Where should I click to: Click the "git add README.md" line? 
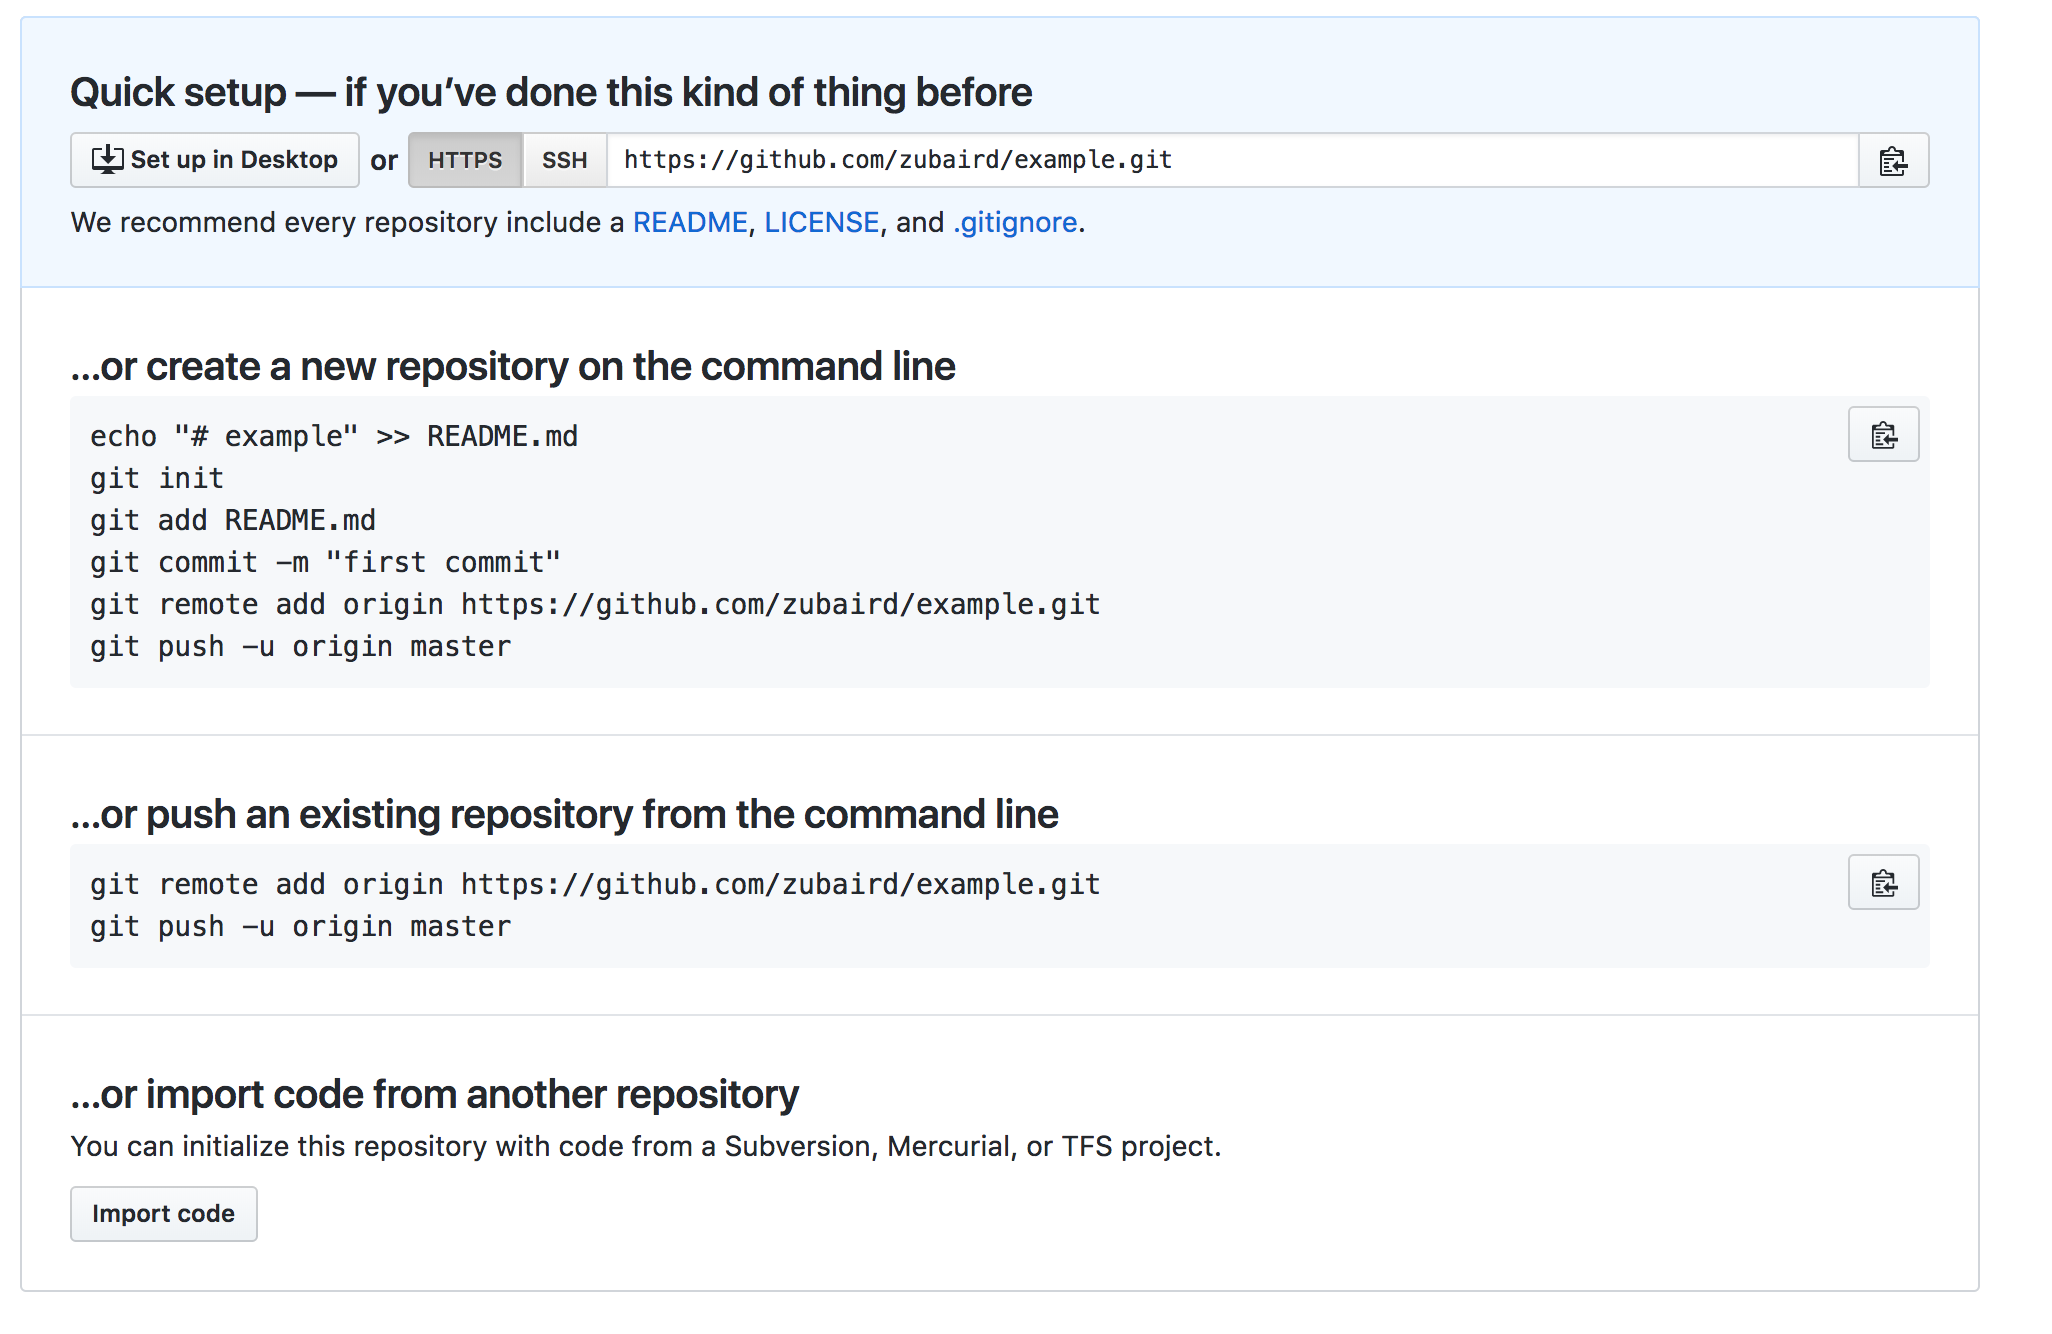click(233, 521)
